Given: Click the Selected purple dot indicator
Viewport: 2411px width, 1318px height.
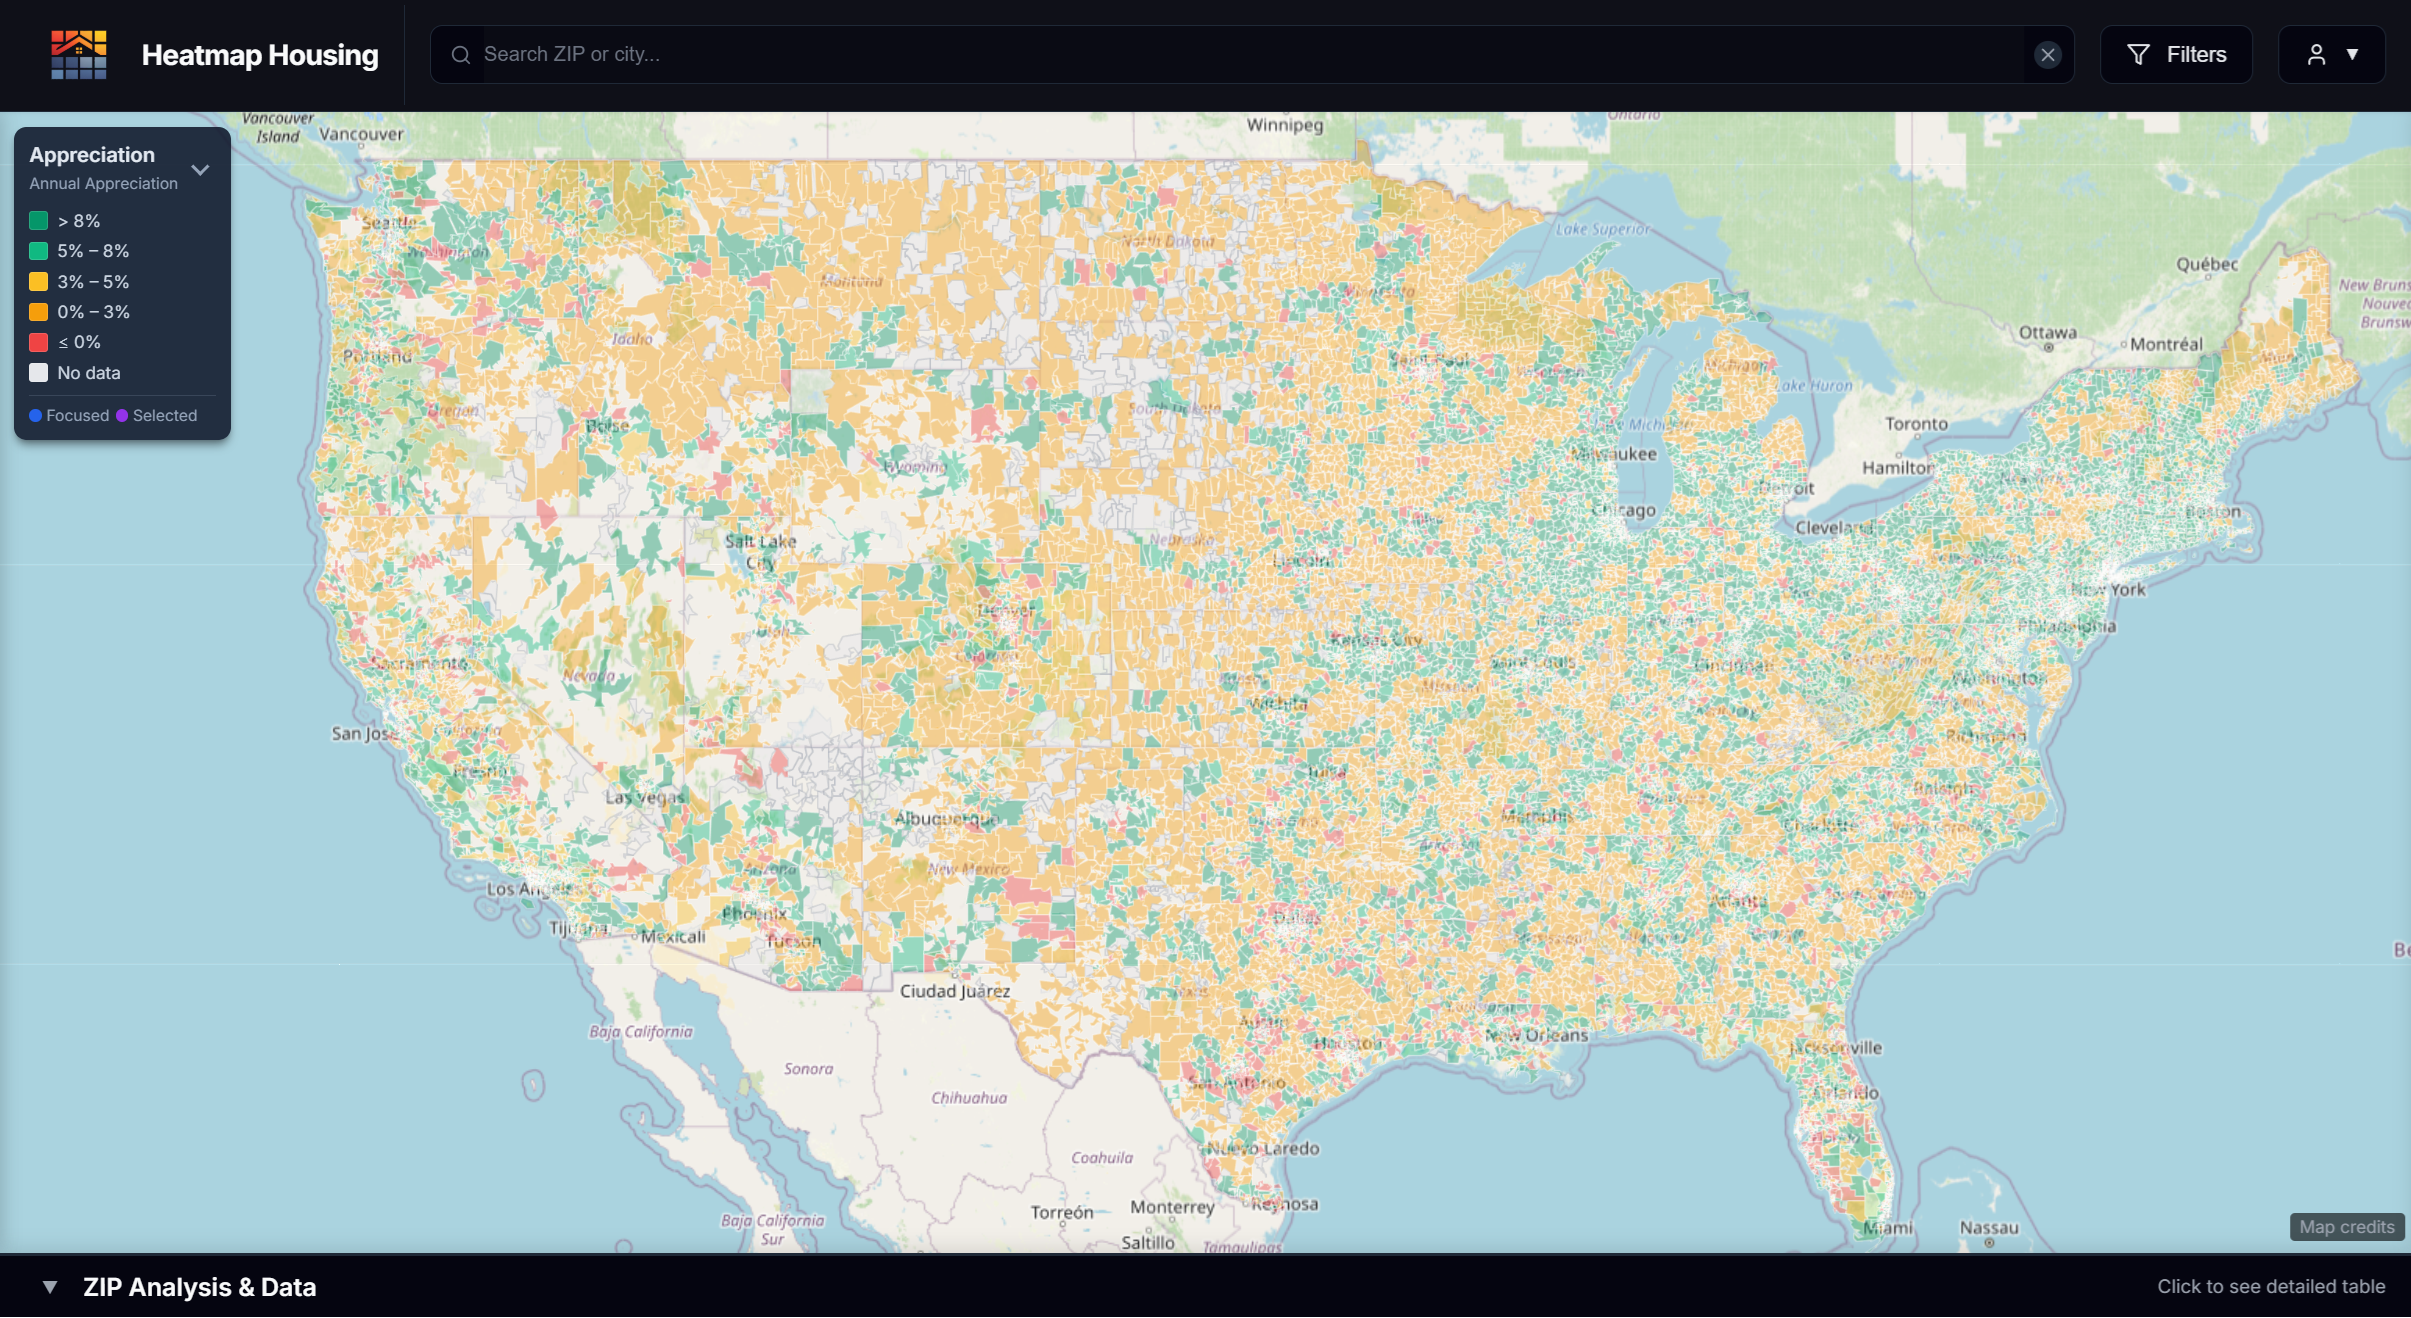Looking at the screenshot, I should coord(121,415).
